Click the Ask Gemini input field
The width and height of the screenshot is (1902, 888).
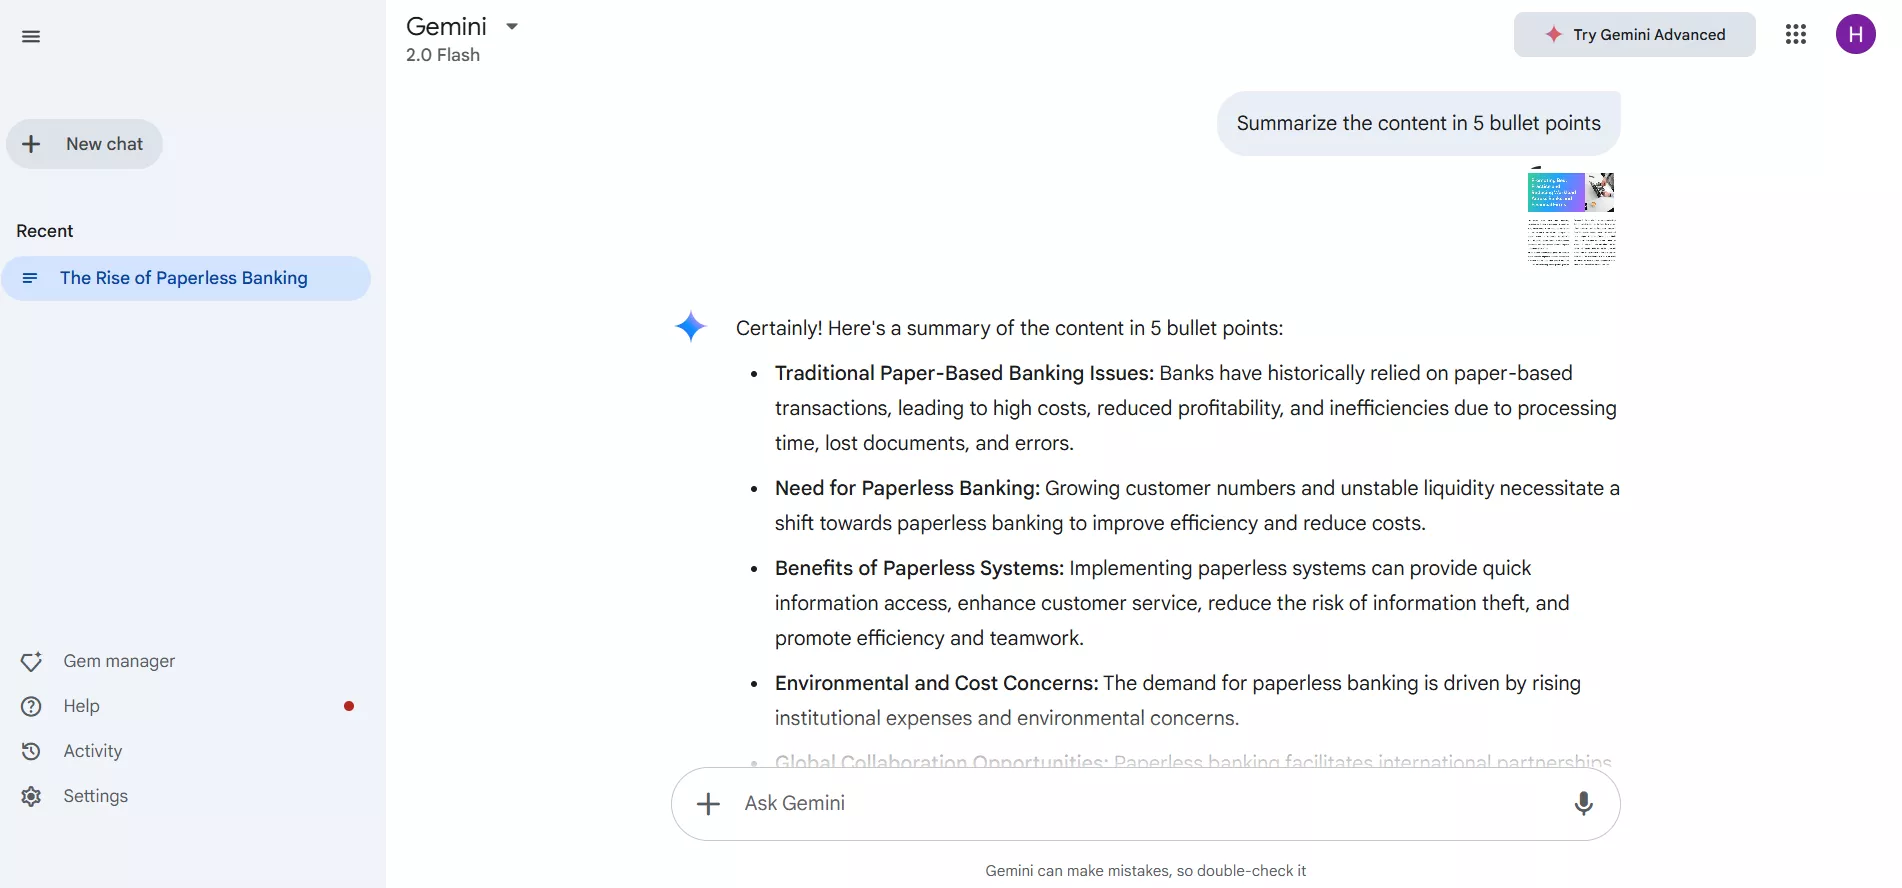coord(1100,803)
